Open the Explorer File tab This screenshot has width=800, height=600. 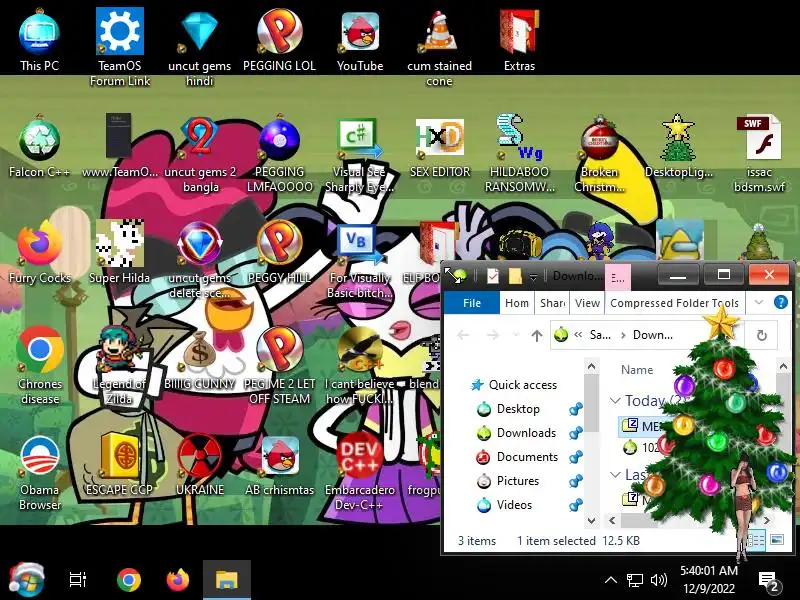pyautogui.click(x=472, y=303)
